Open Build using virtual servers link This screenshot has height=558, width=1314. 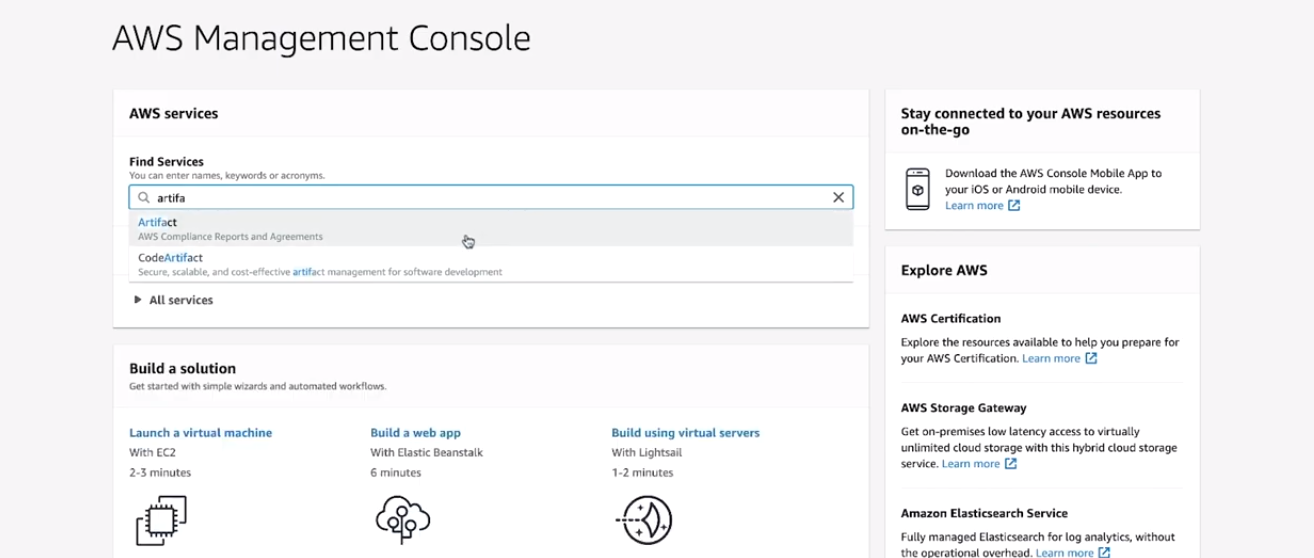(x=685, y=433)
